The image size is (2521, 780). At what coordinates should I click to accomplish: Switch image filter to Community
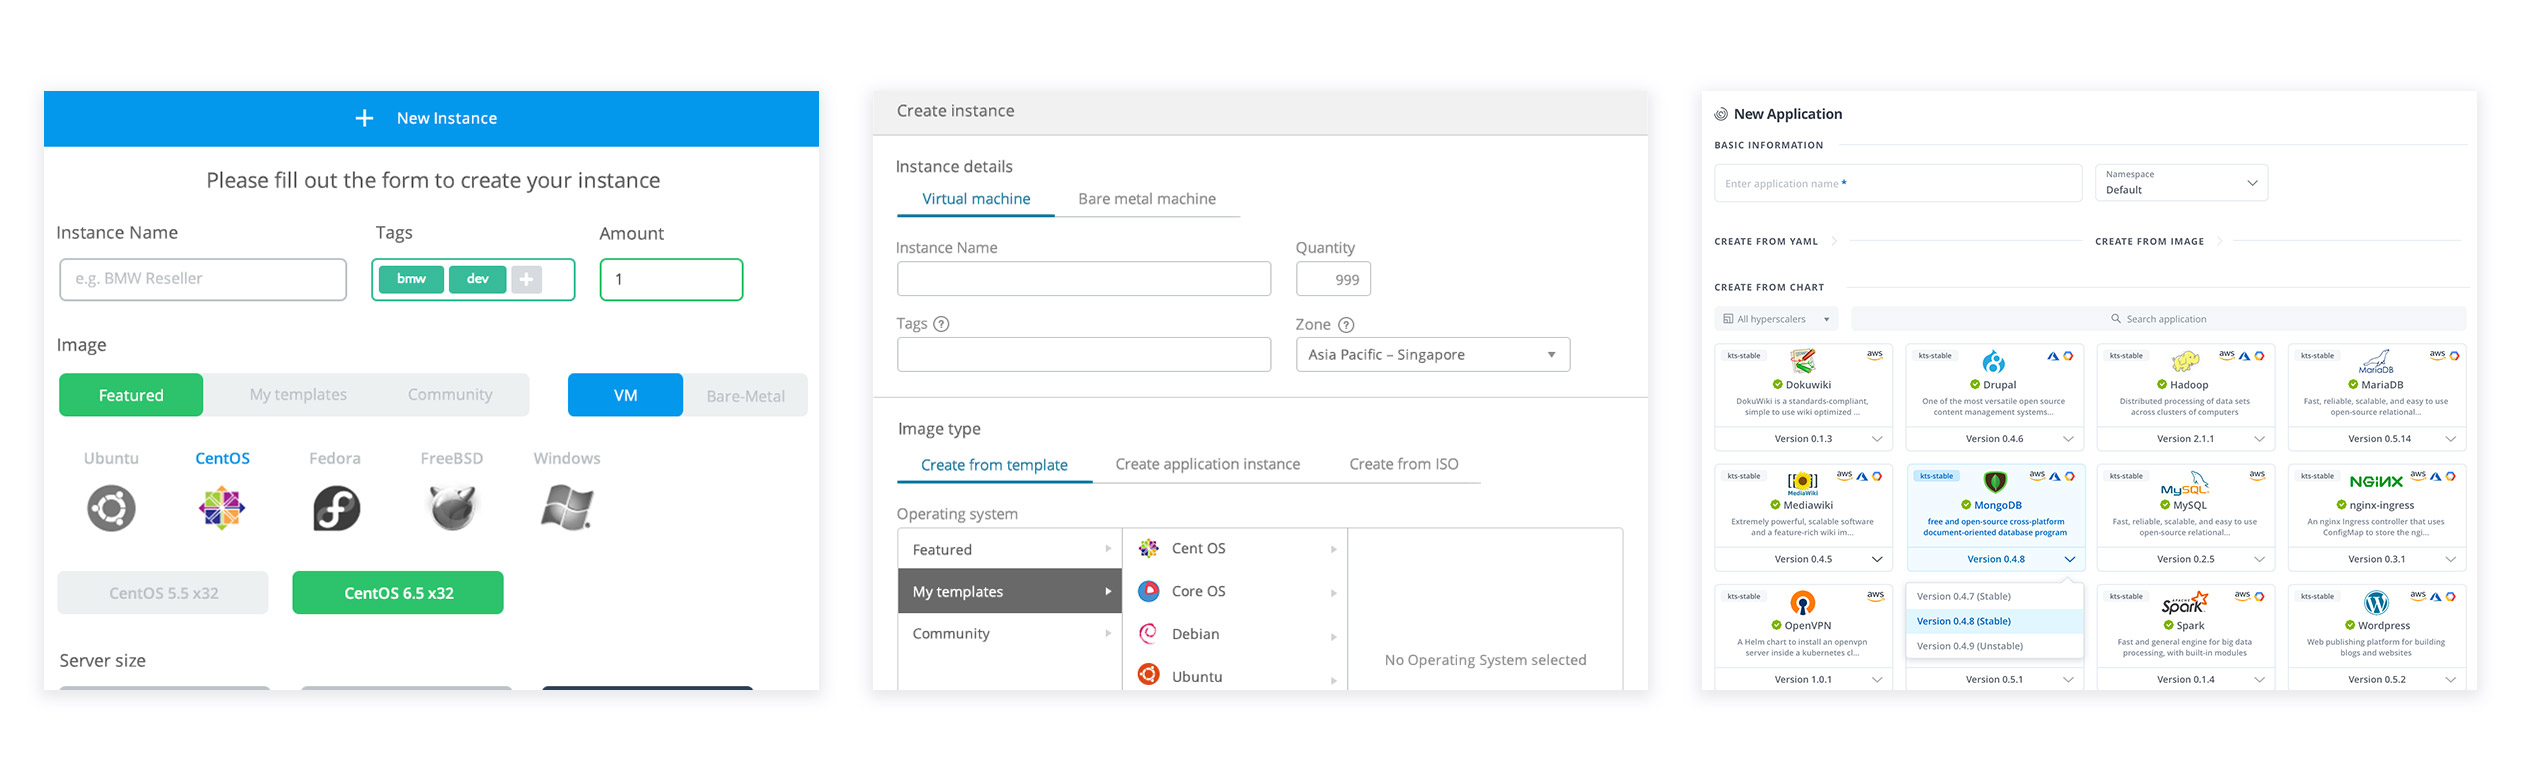(450, 395)
